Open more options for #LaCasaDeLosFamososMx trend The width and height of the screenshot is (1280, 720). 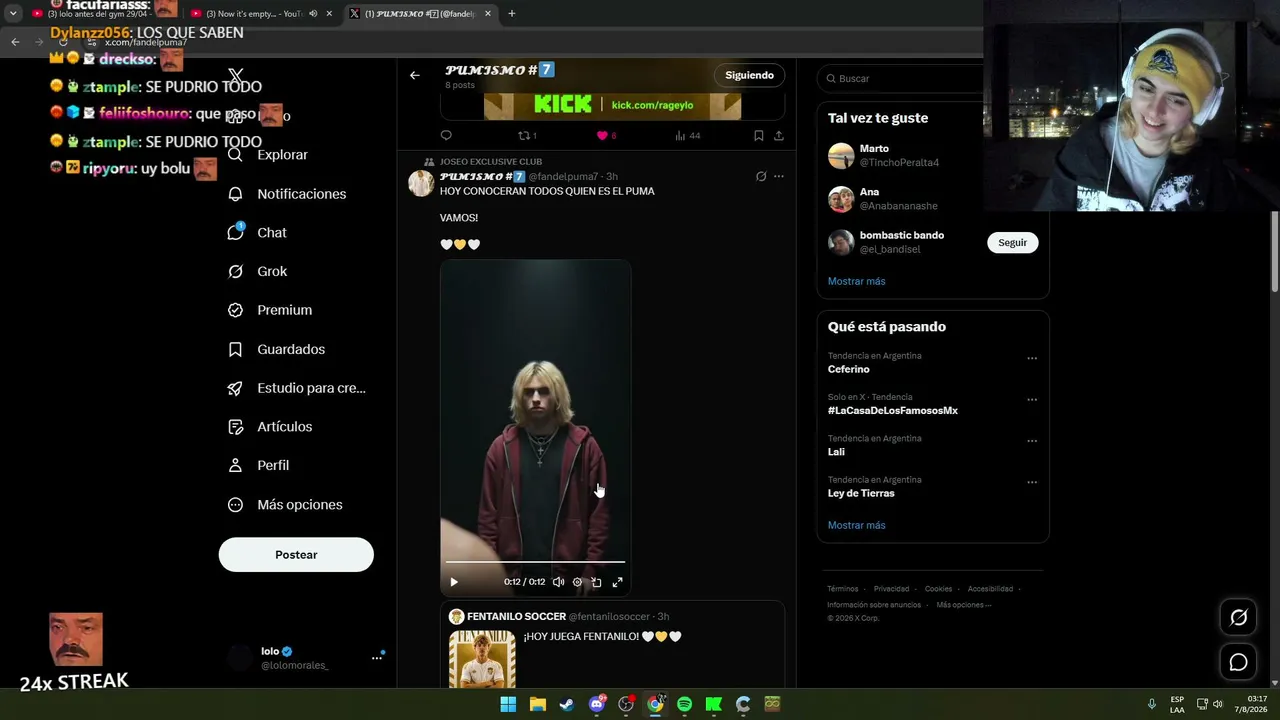1032,399
